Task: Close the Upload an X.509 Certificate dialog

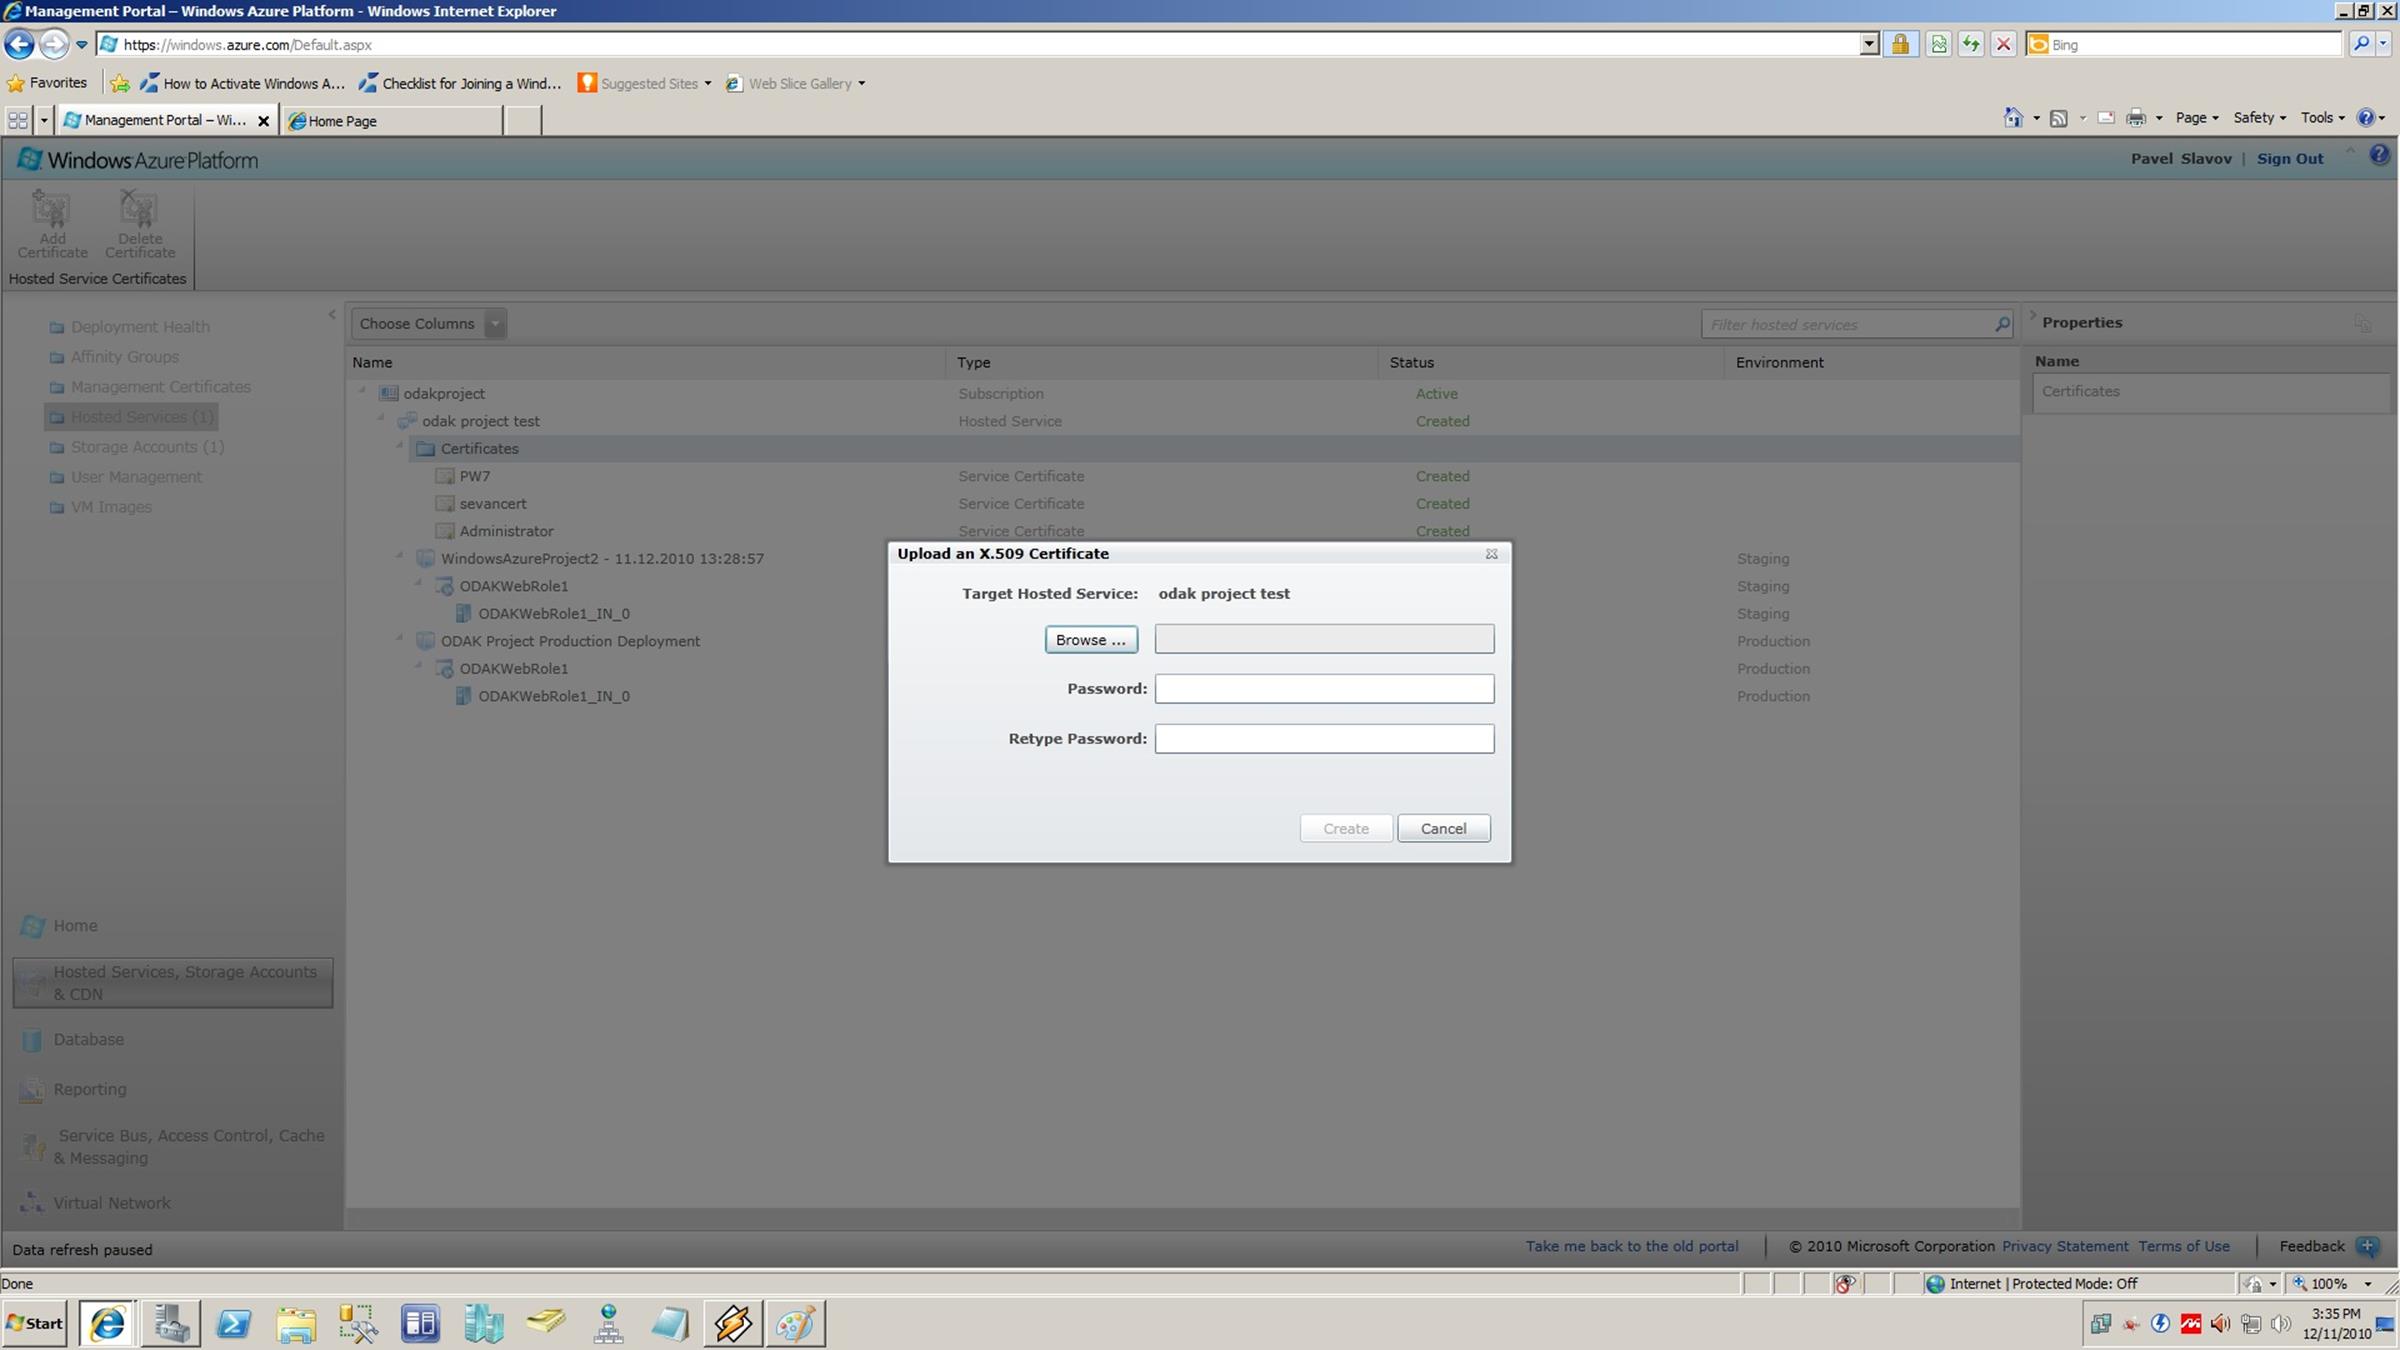Action: [1491, 554]
